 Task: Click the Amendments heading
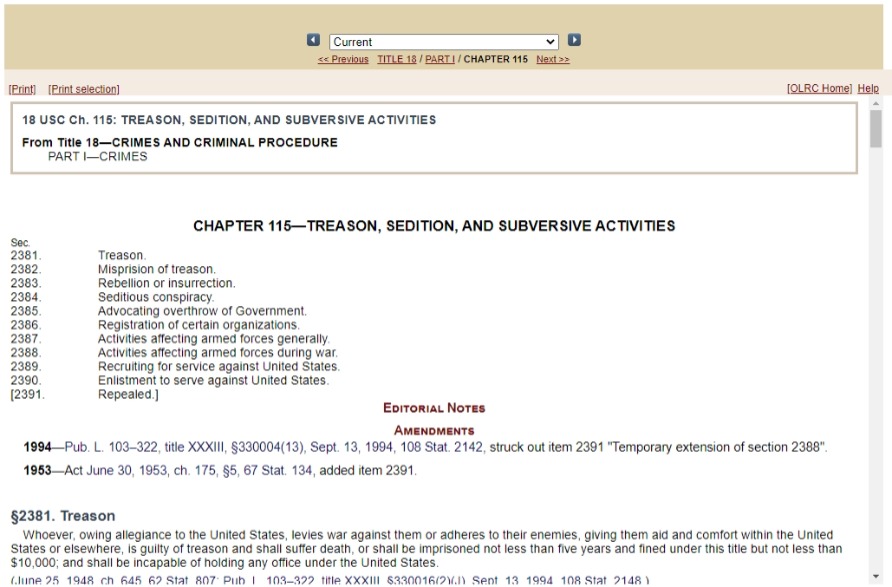[x=434, y=431]
